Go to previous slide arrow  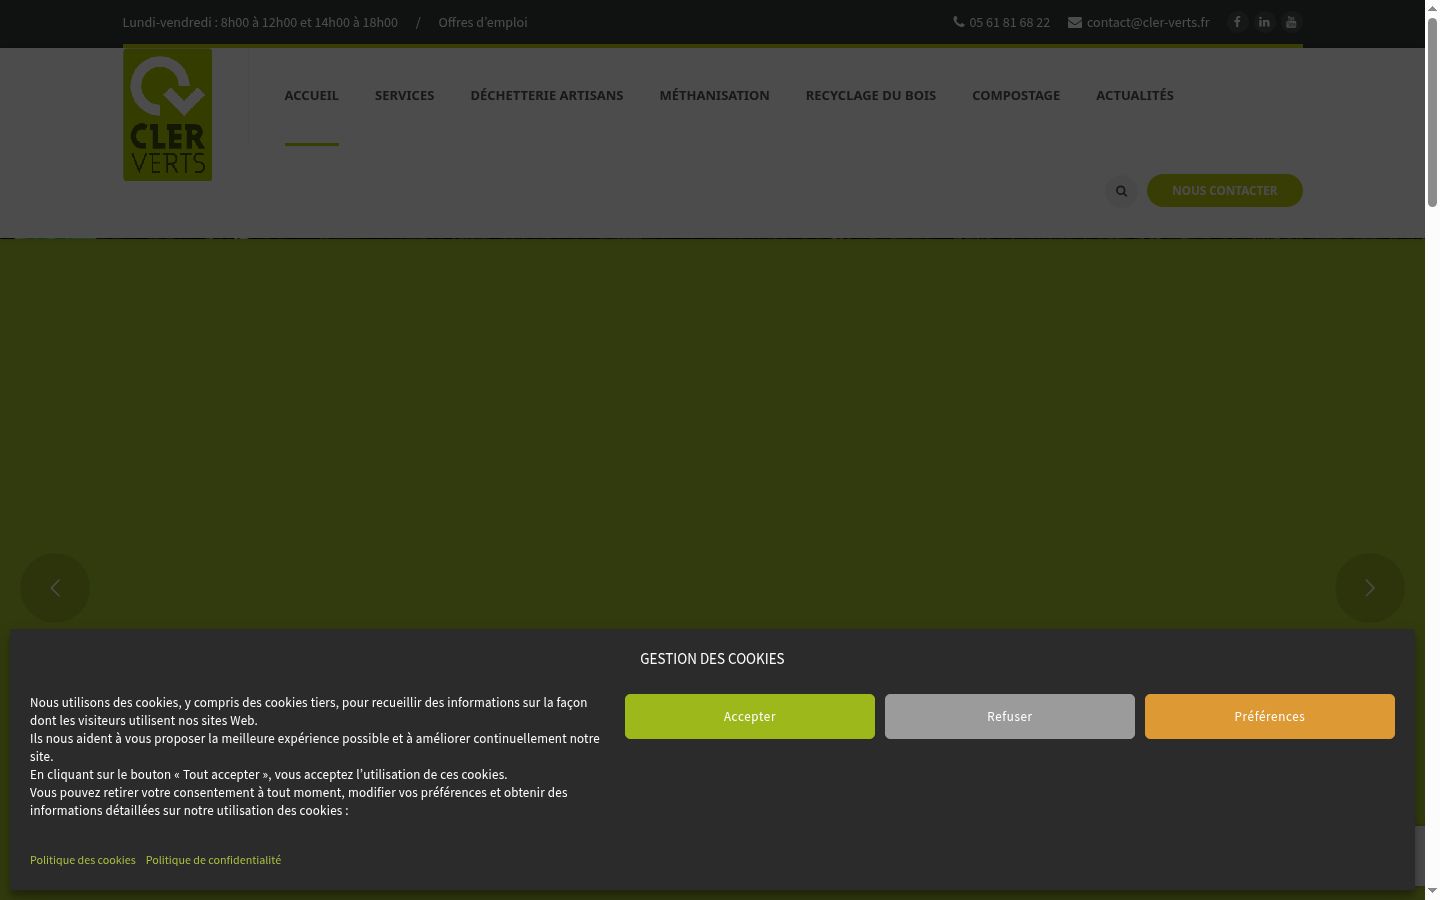click(x=55, y=588)
